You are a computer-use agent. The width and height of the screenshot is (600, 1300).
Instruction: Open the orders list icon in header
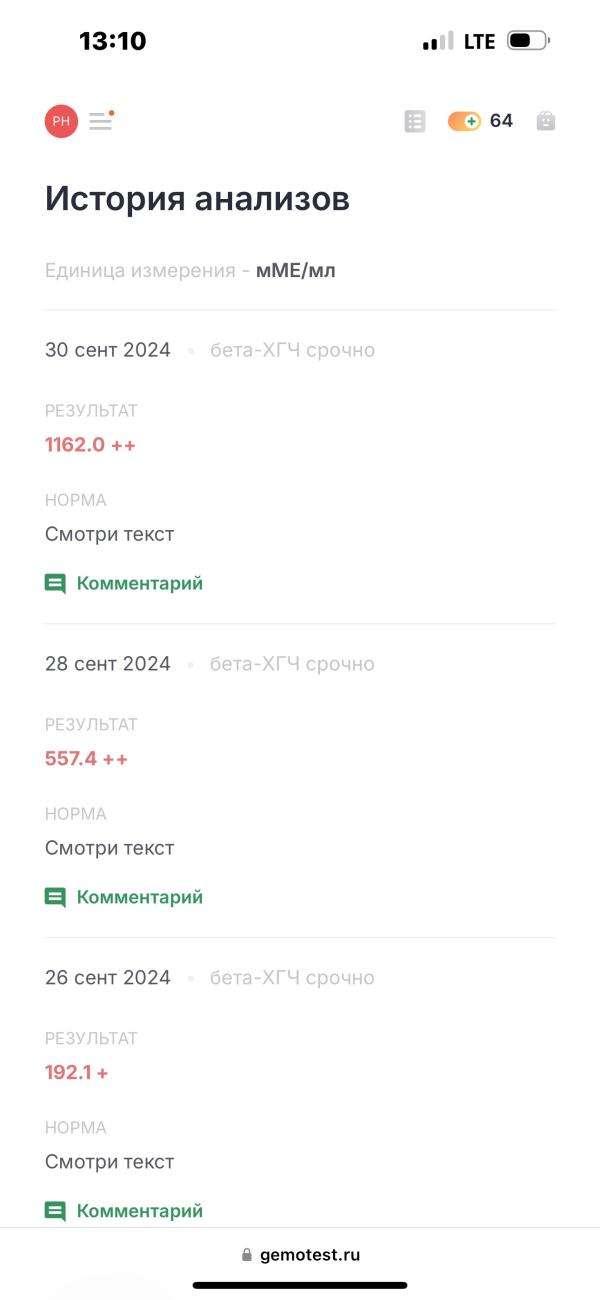[x=415, y=121]
